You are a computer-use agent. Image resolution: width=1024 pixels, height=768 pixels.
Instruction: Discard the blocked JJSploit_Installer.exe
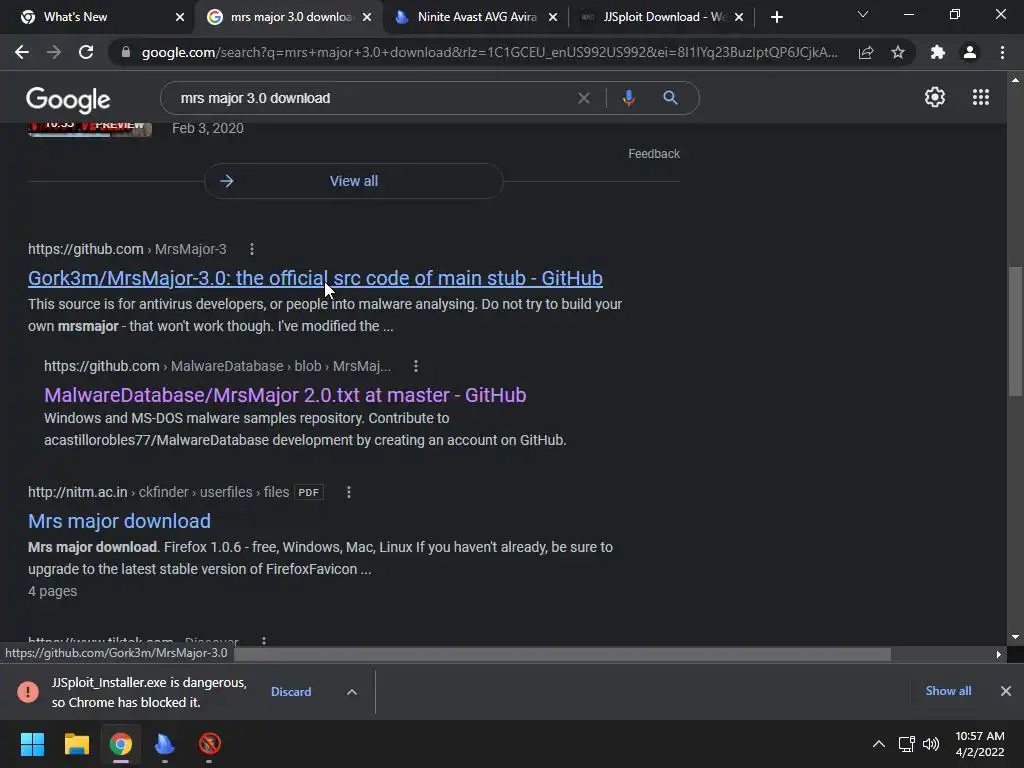[291, 692]
